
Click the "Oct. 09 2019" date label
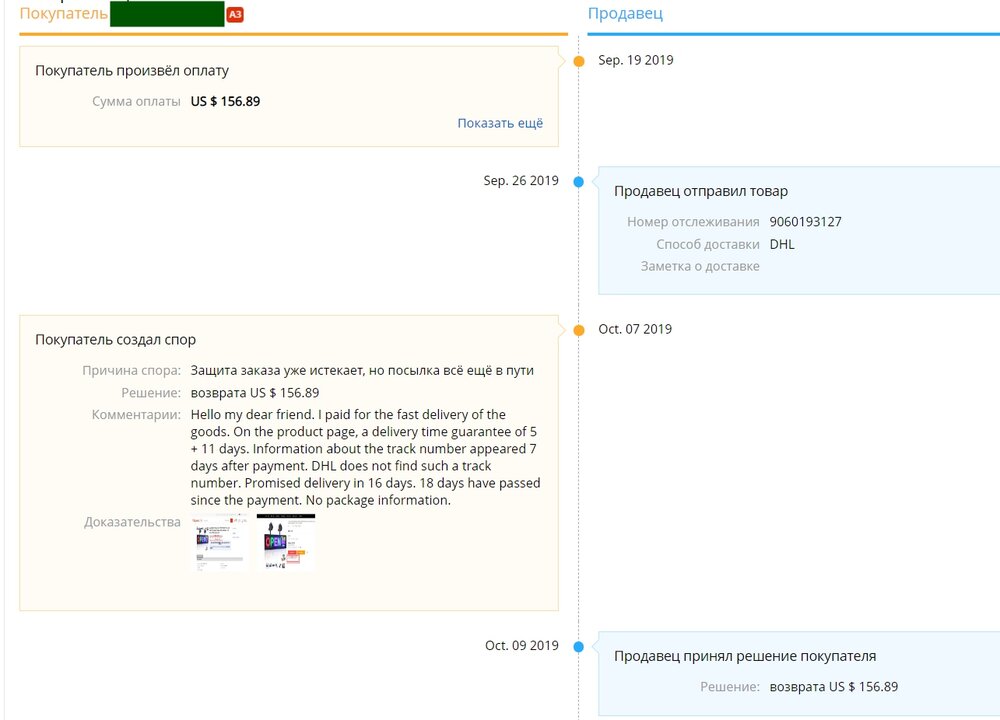(522, 645)
